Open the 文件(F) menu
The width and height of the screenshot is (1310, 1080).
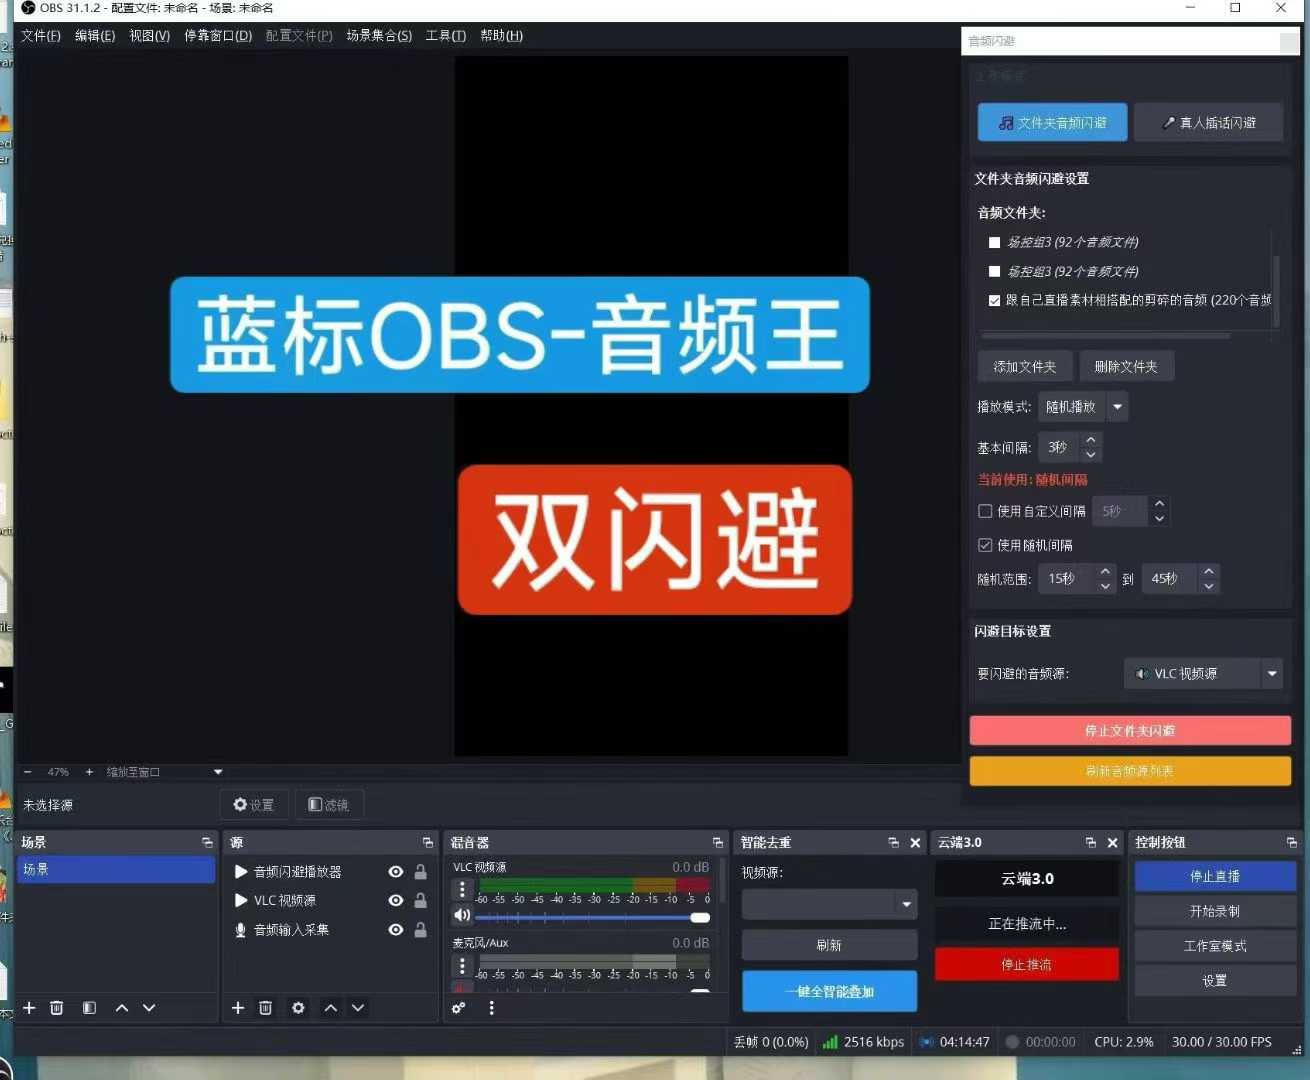click(x=41, y=36)
